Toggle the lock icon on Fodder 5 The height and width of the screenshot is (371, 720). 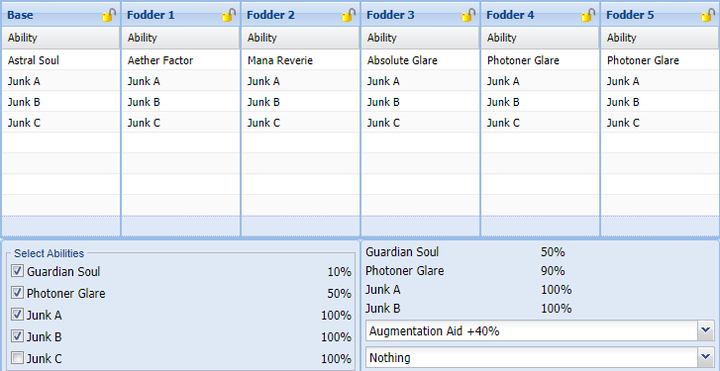click(708, 15)
